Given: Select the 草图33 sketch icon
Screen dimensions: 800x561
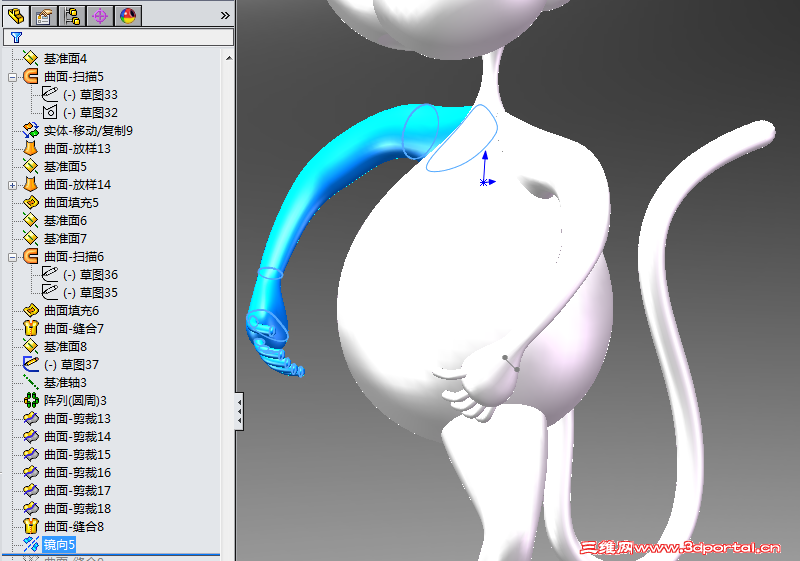Looking at the screenshot, I should point(49,94).
